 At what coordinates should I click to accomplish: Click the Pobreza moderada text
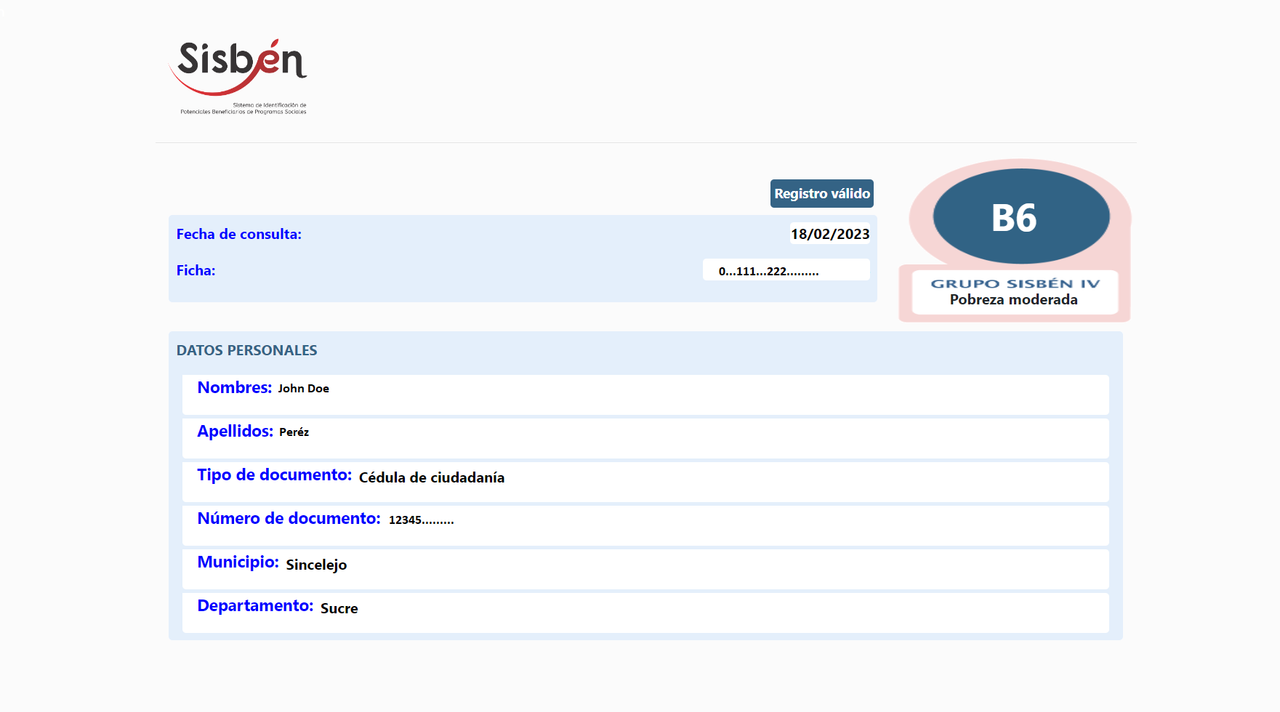click(1014, 299)
